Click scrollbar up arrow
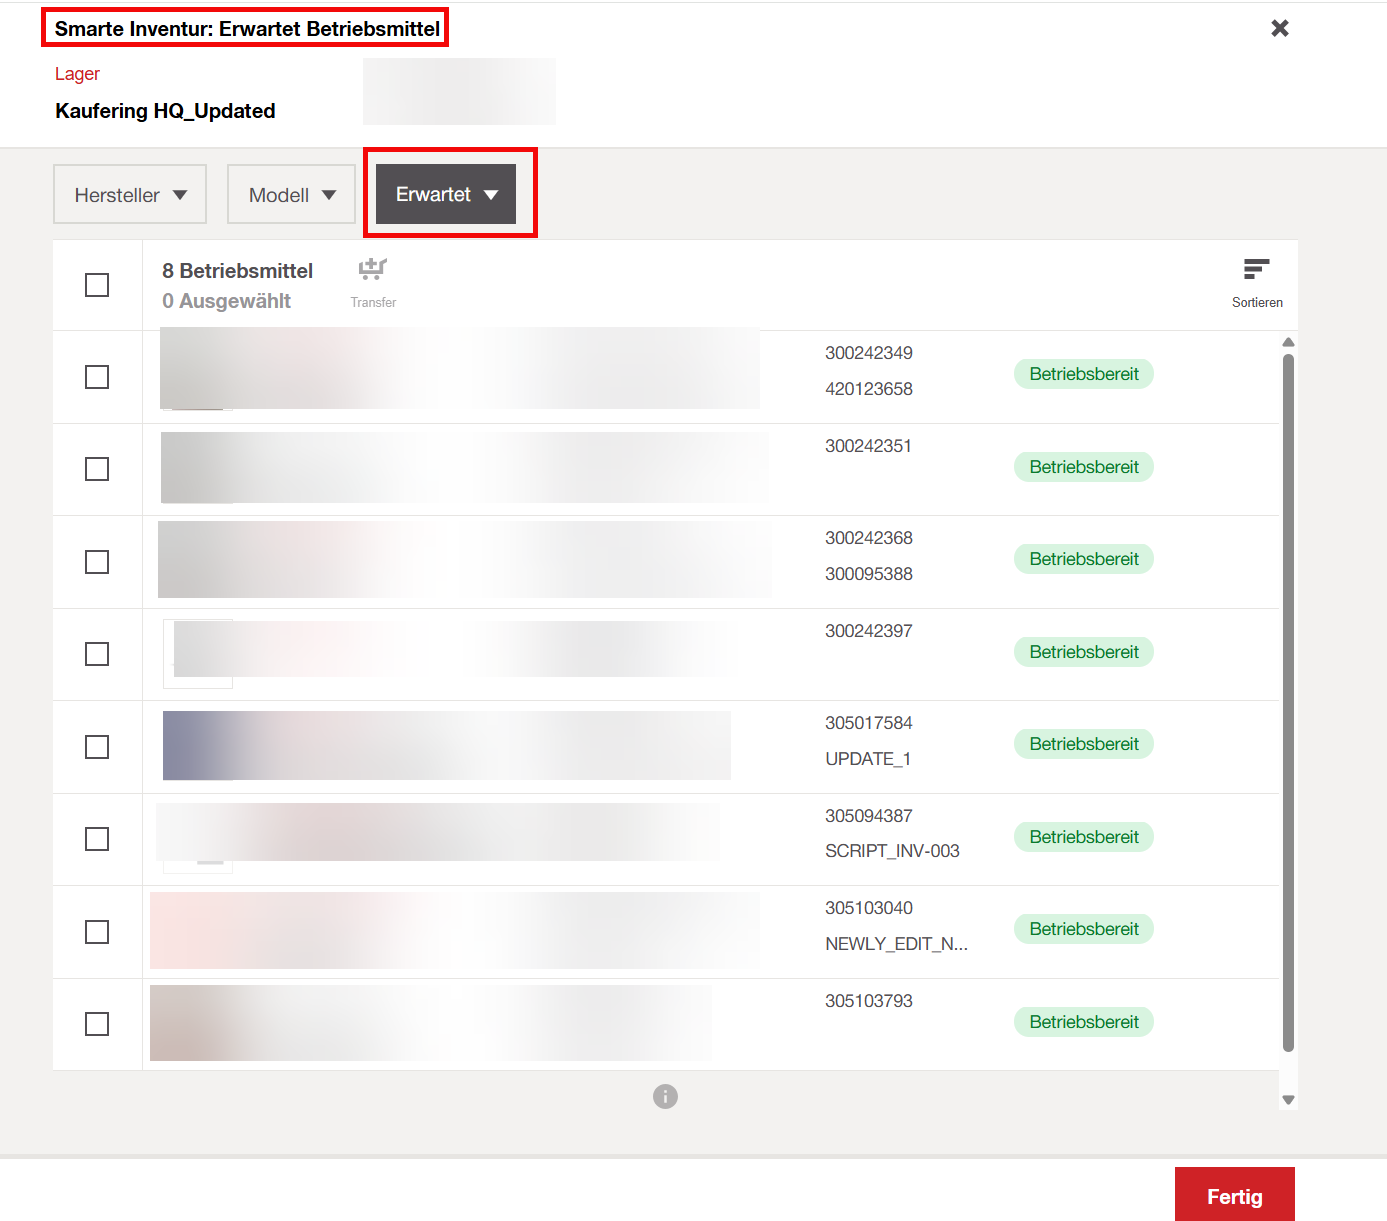 coord(1288,343)
